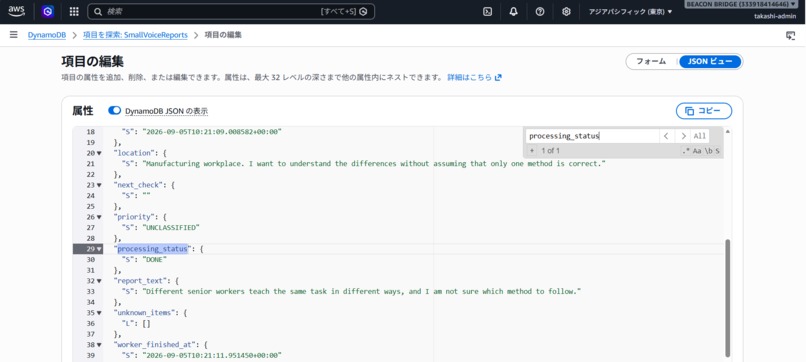Copy the JSON with コピー button

[x=704, y=111]
